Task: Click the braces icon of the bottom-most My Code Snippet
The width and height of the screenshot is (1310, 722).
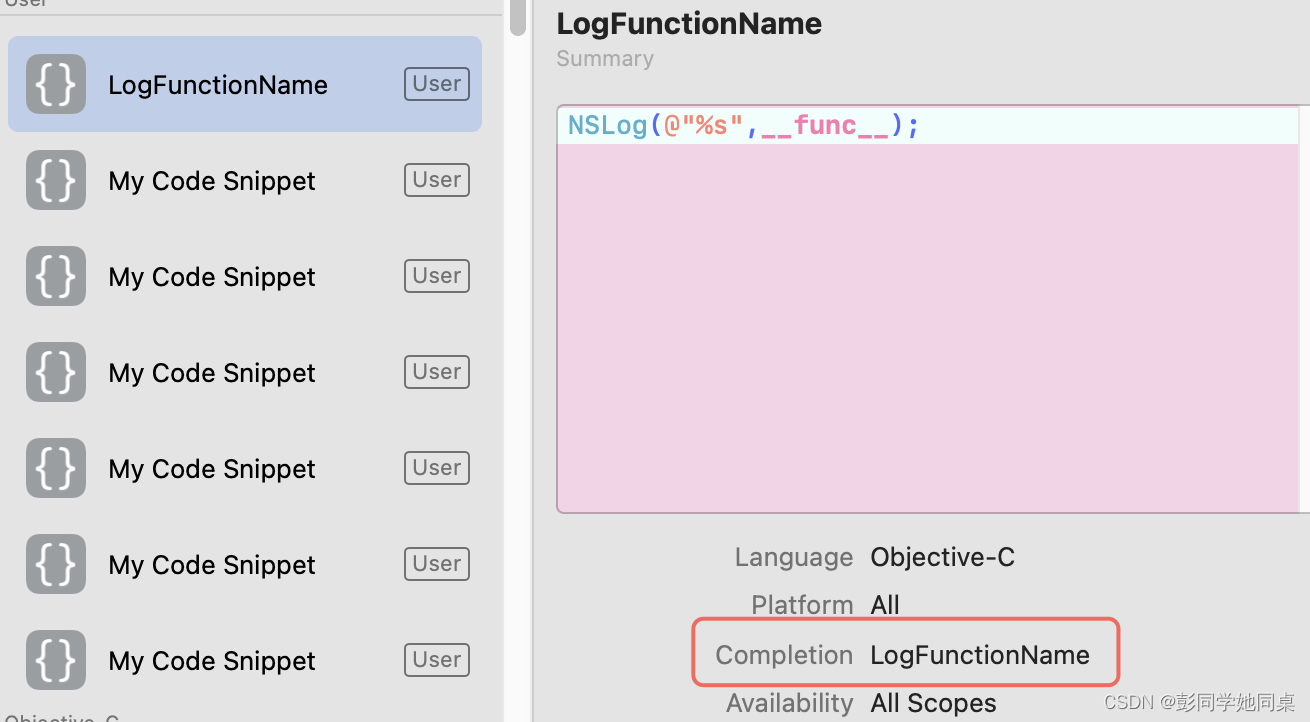Action: tap(56, 660)
